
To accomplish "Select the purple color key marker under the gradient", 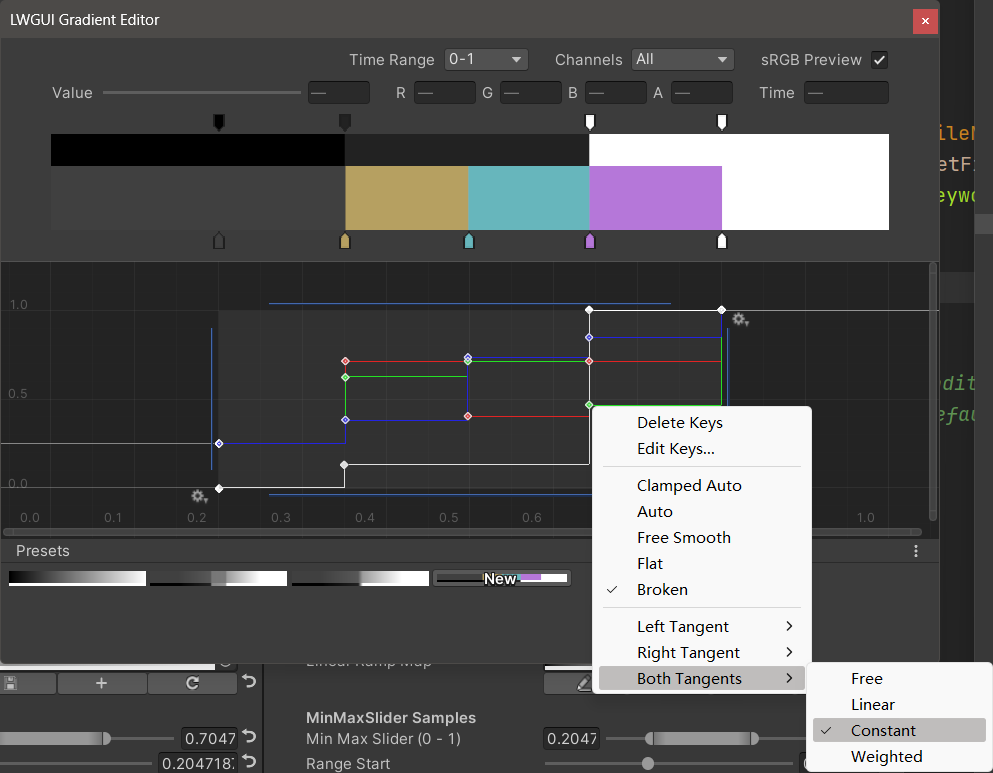I will [x=590, y=241].
